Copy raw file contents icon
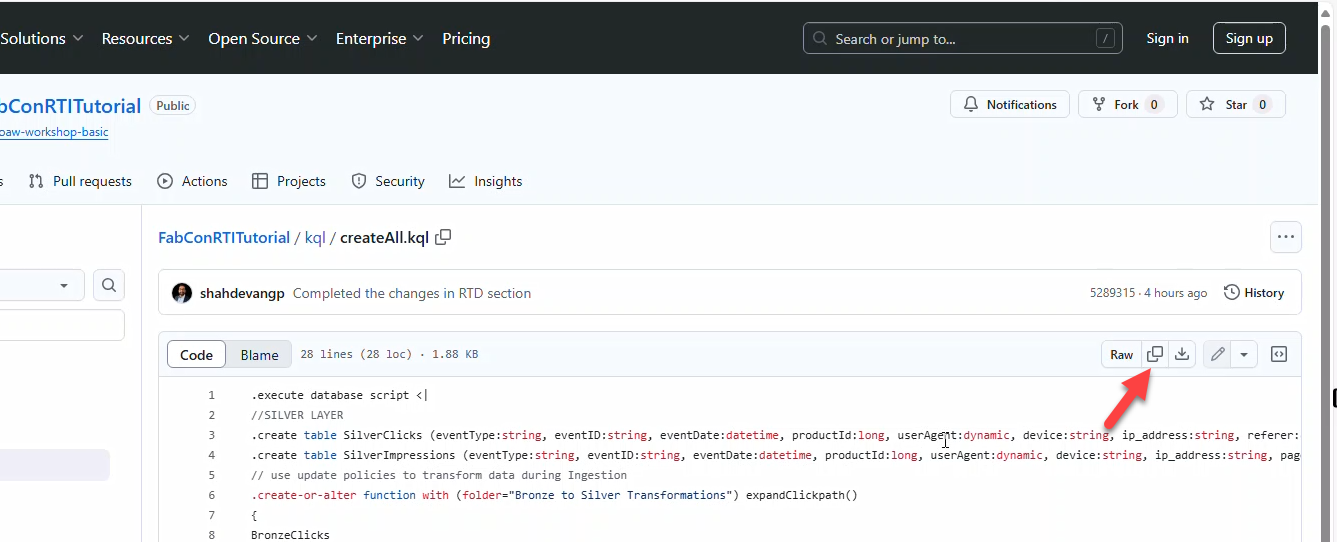 point(1154,354)
